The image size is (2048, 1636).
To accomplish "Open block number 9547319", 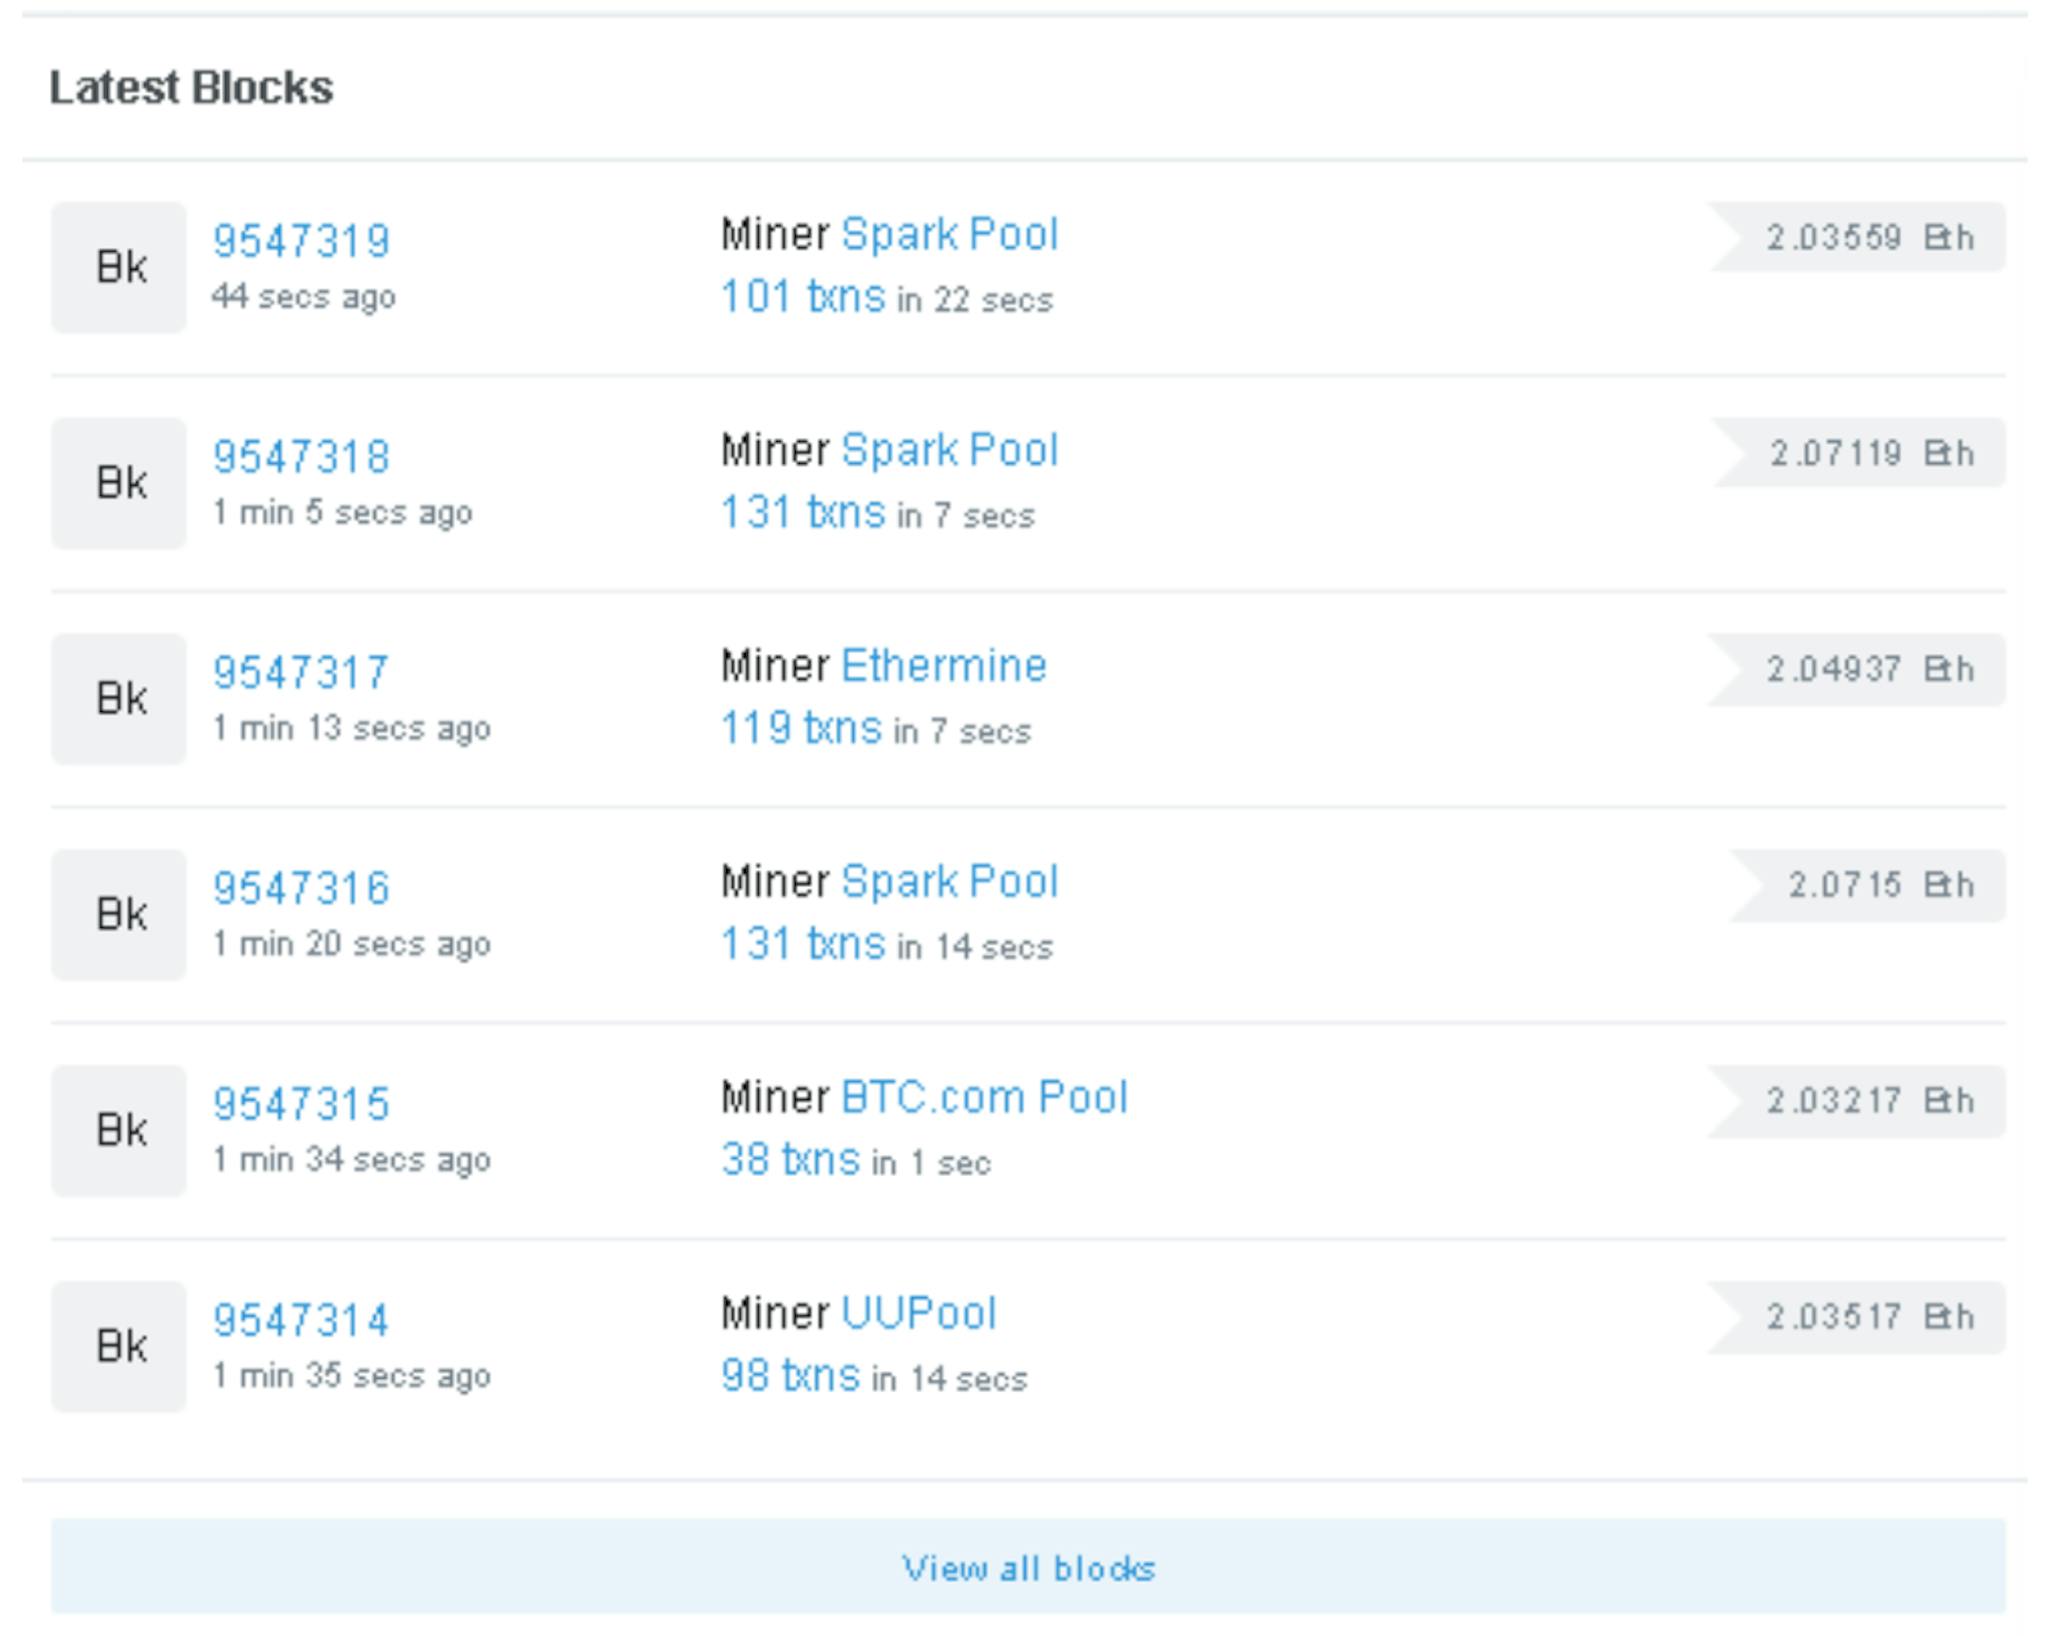I will [x=301, y=241].
